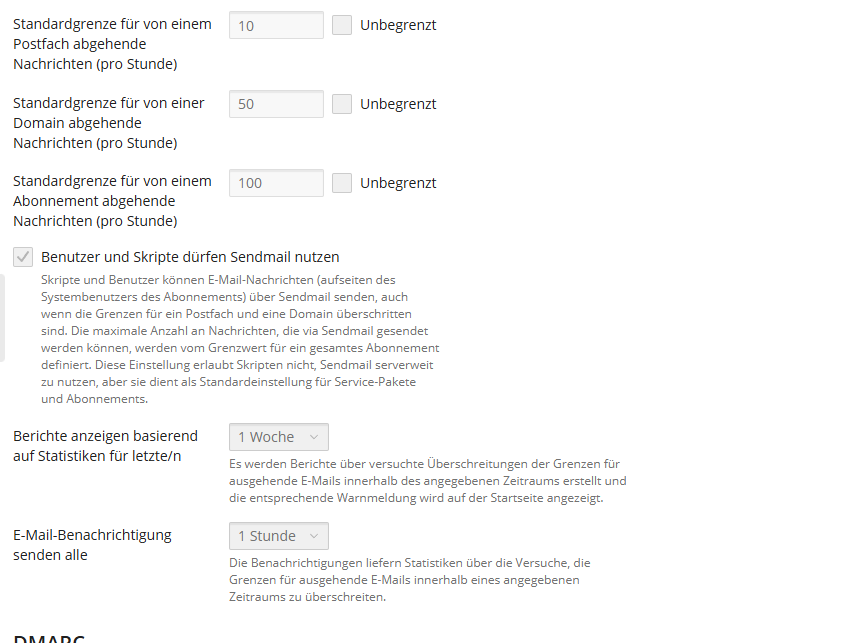Click 'Benutzer und Skripte dürfen Sendmail nutzen' label
This screenshot has height=643, width=851.
pos(190,257)
